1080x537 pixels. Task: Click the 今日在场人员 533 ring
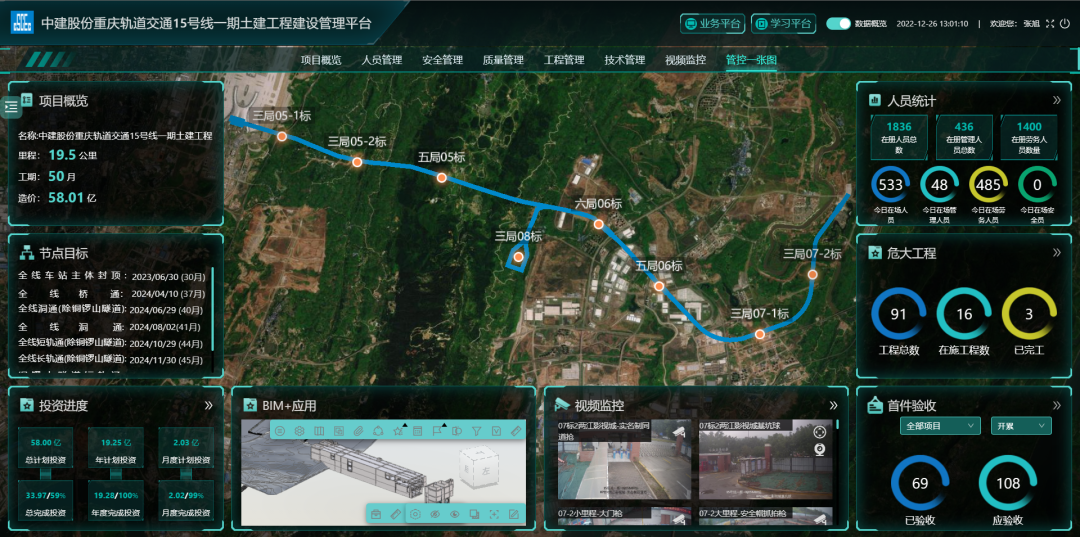[891, 185]
